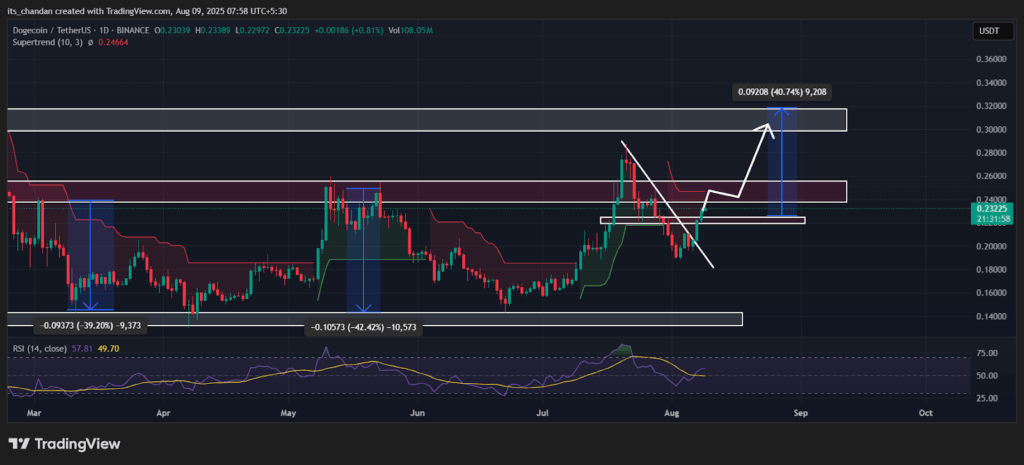This screenshot has width=1024, height=465.
Task: Click the Jun label on time axis
Action: (x=417, y=413)
